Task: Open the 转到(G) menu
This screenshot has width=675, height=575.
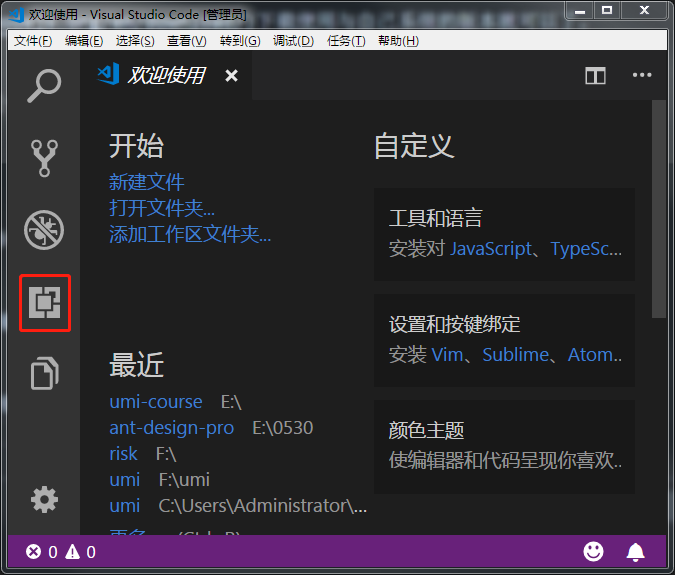Action: pos(240,41)
